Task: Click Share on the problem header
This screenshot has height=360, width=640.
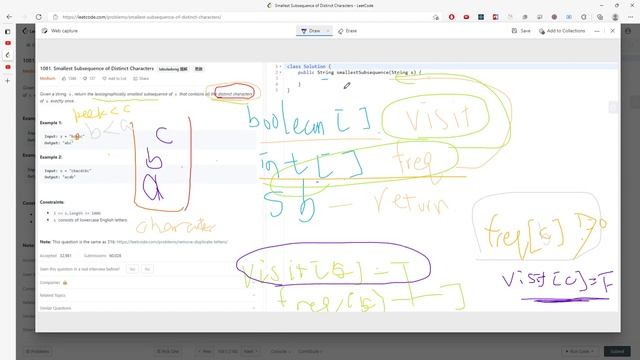Action: 141,78
